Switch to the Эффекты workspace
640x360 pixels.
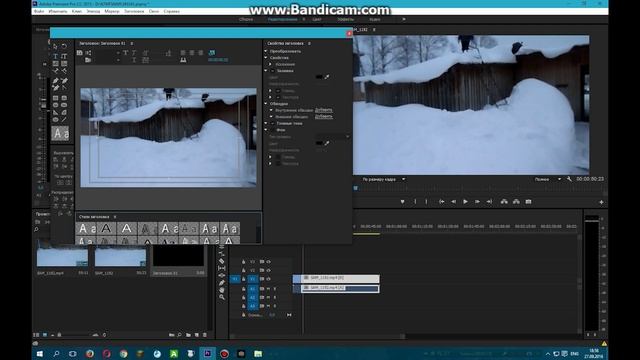[345, 19]
